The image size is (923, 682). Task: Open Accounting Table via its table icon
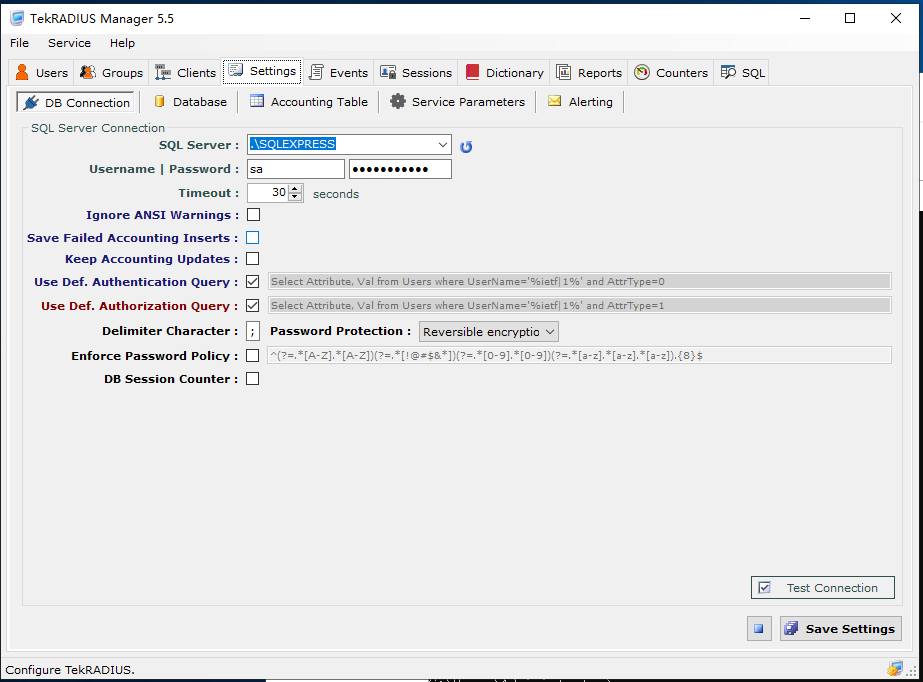click(x=257, y=101)
